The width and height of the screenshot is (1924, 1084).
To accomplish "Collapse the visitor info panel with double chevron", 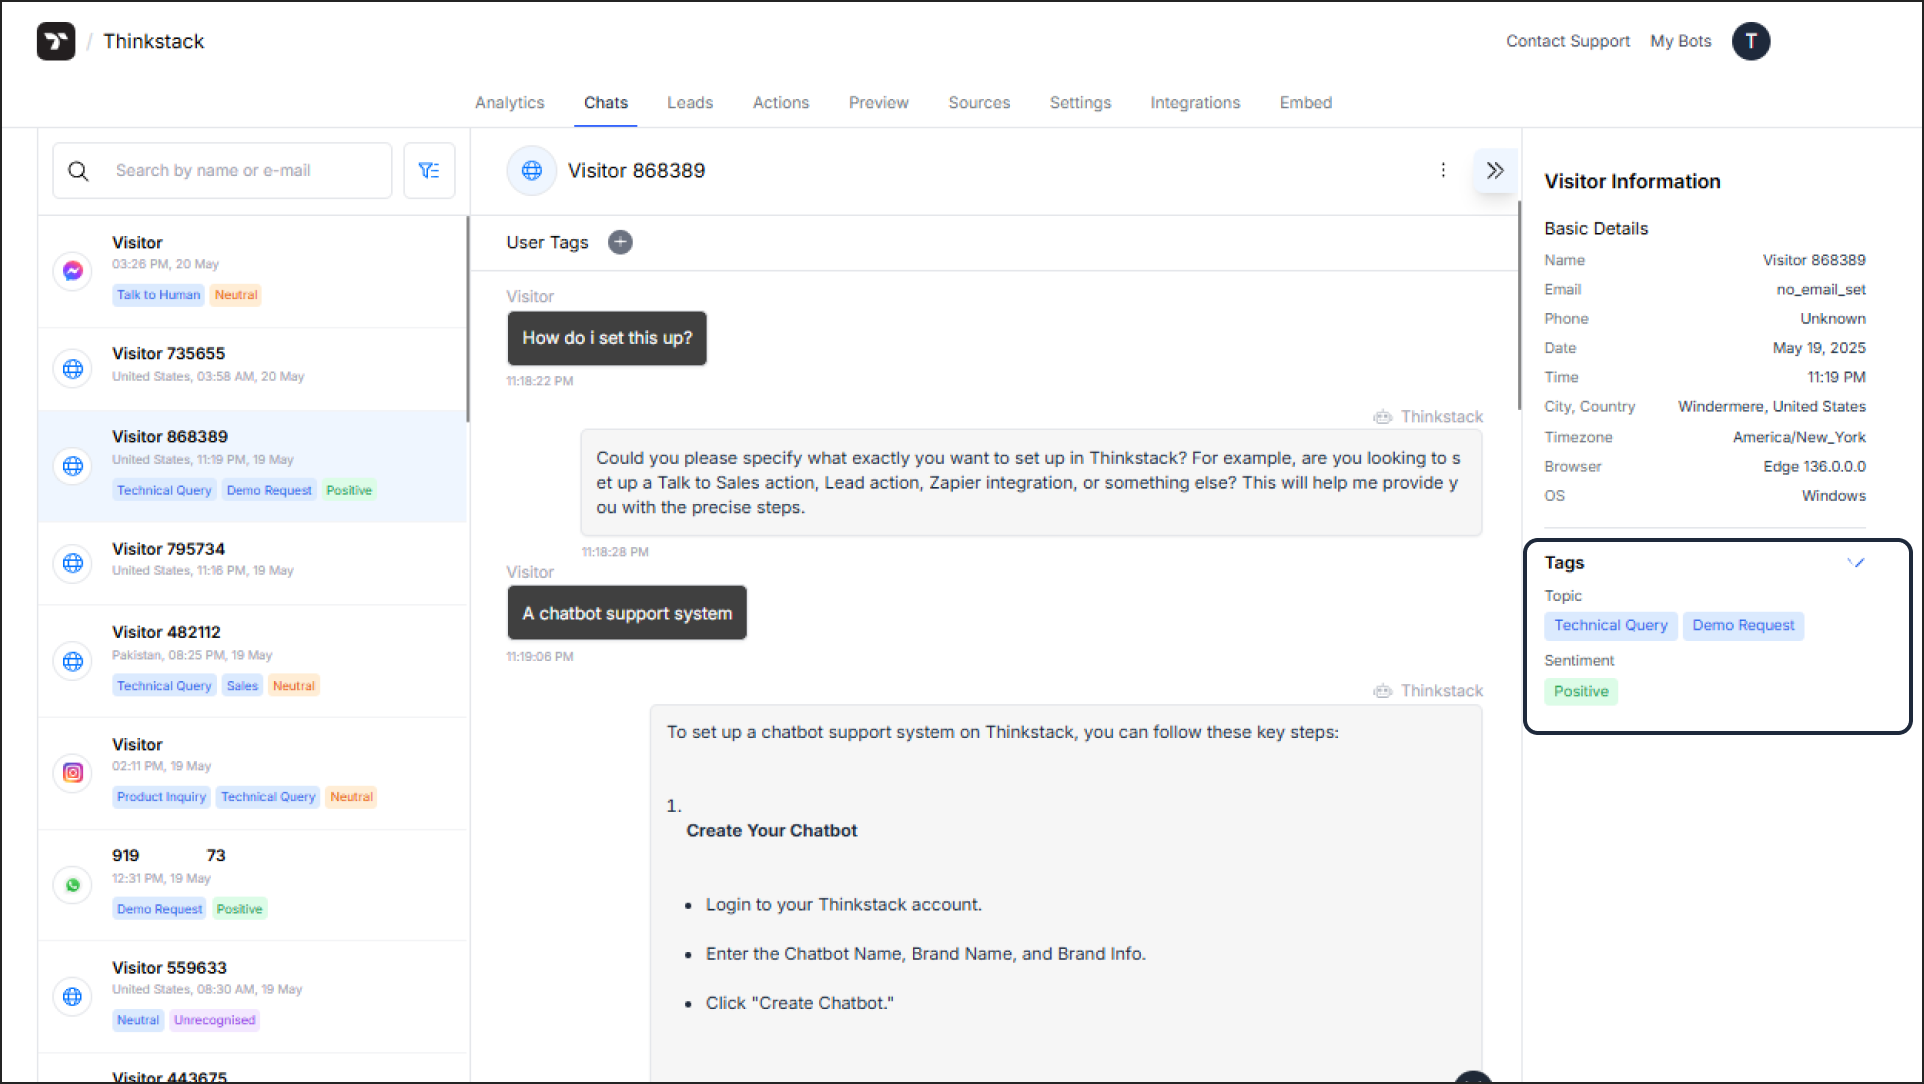I will 1495,170.
